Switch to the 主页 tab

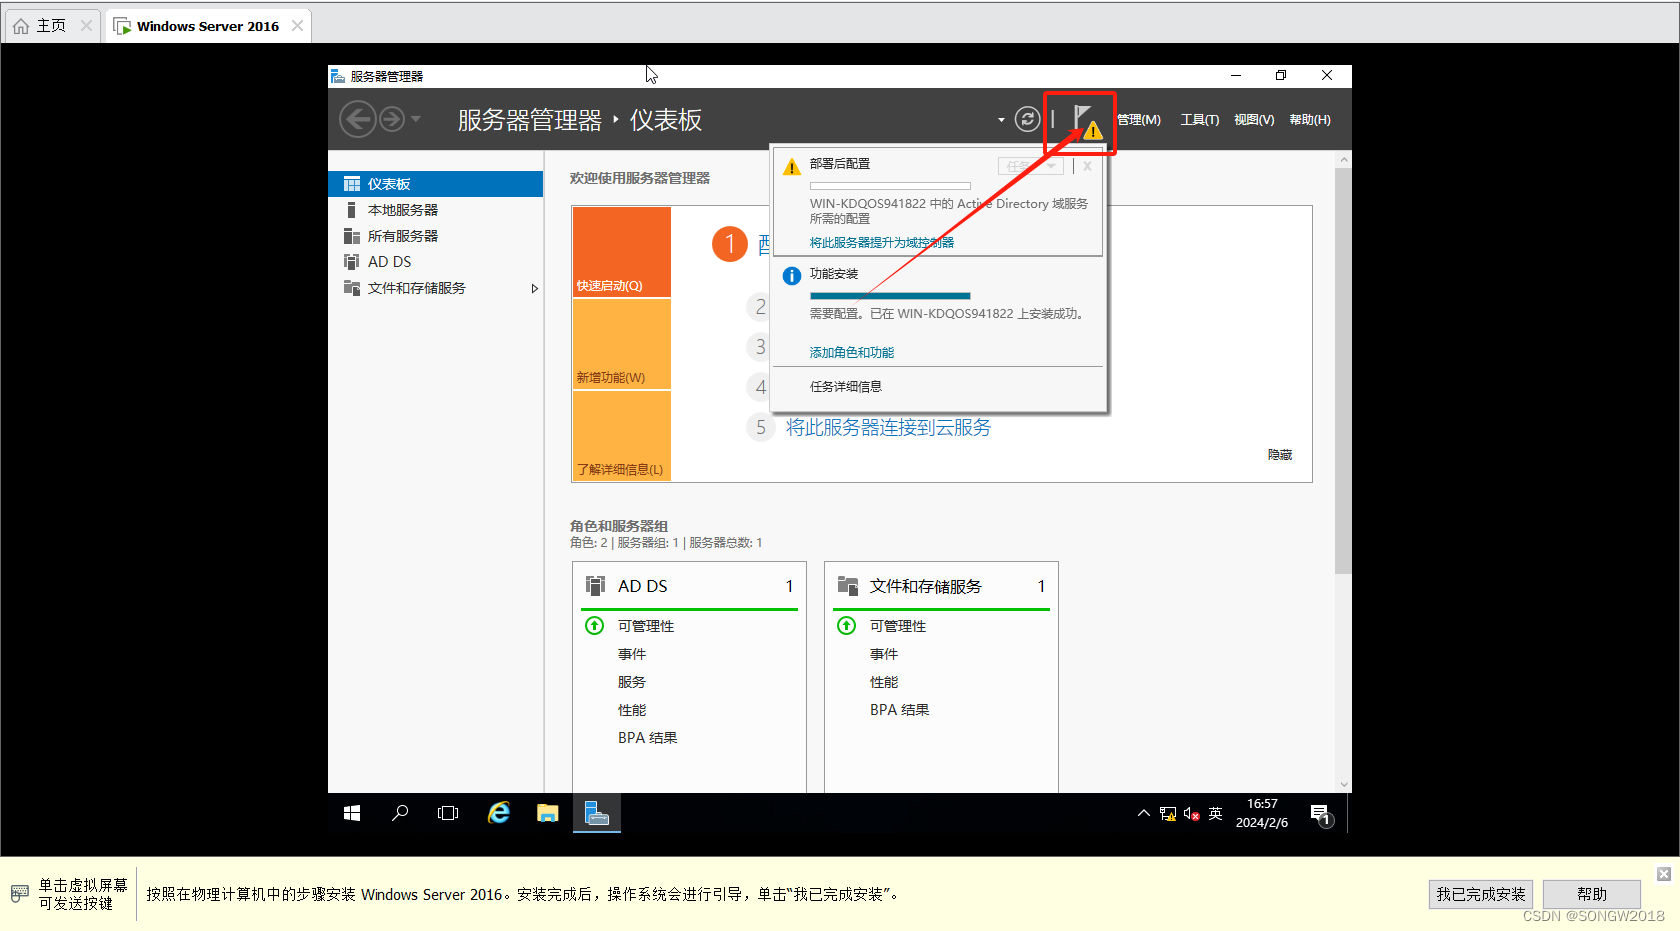coord(51,26)
